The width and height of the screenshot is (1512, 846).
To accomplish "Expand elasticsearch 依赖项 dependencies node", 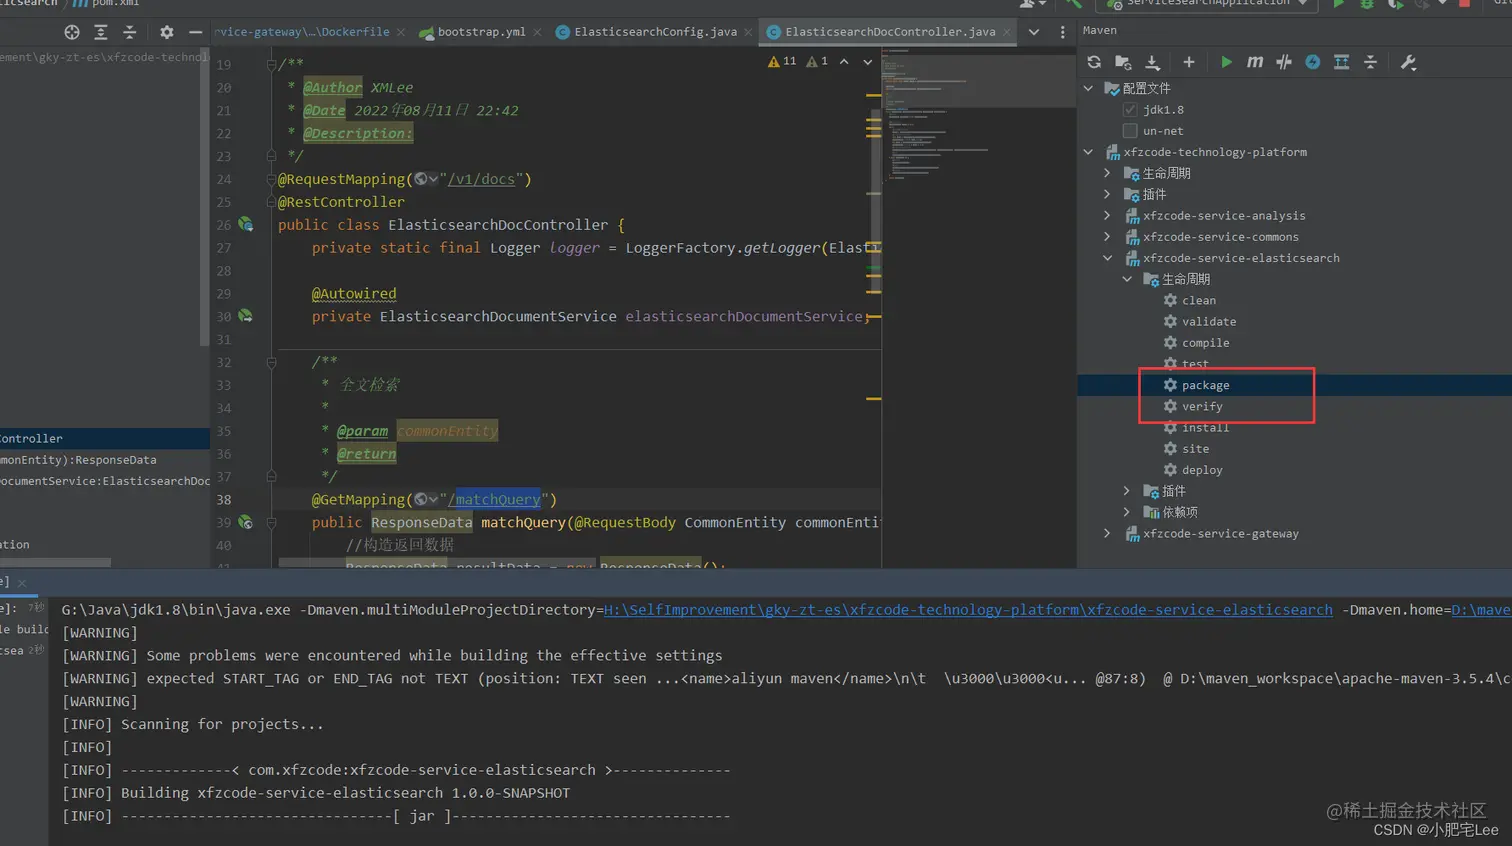I will coord(1127,512).
